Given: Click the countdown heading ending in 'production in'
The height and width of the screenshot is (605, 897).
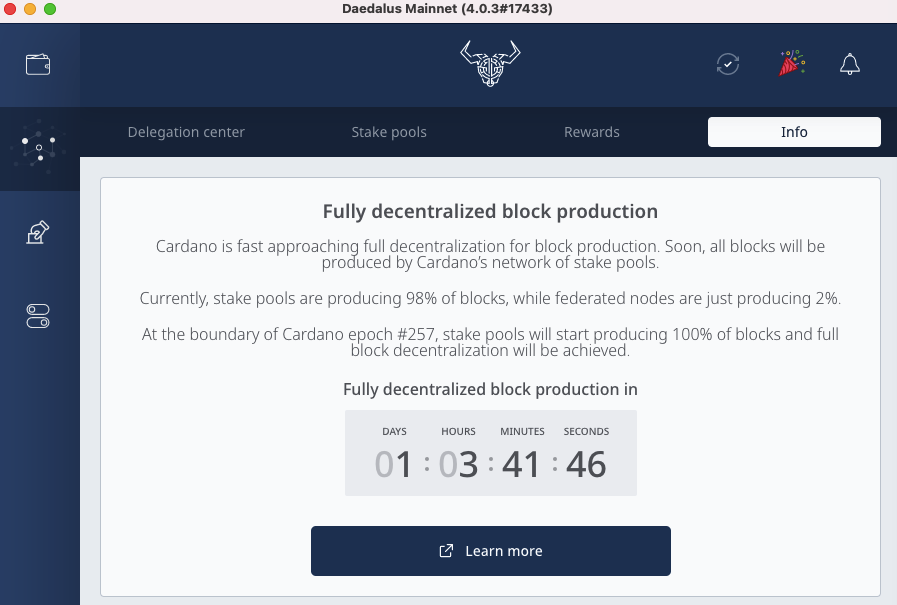Looking at the screenshot, I should 490,389.
